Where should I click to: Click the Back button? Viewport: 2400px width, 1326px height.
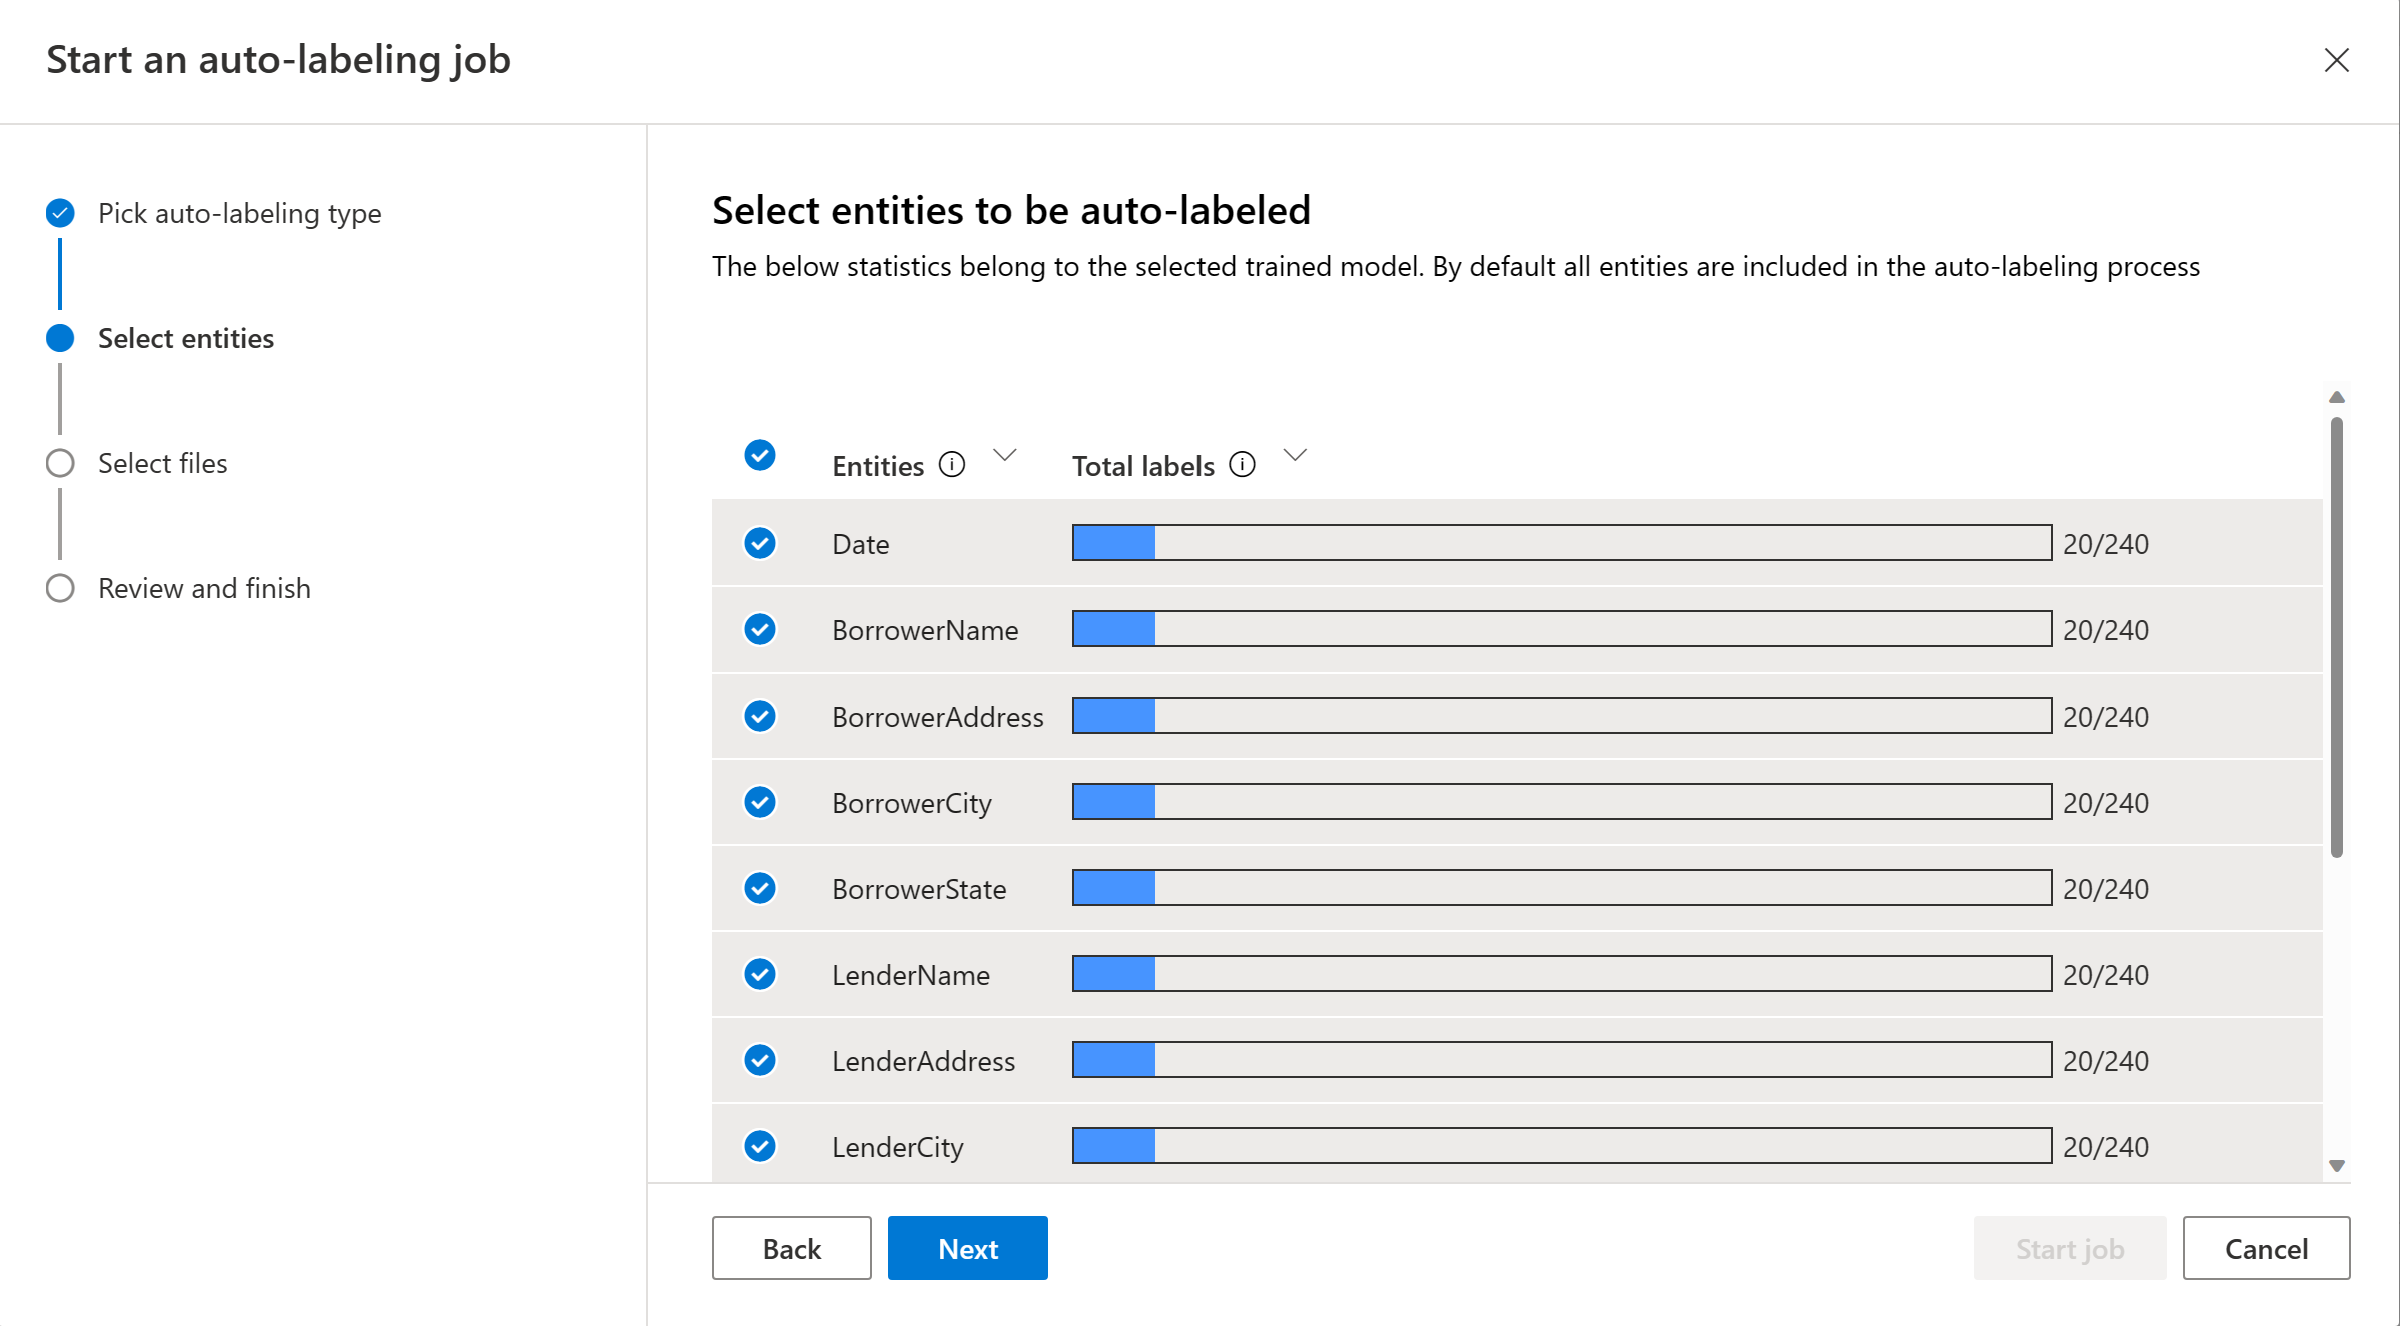pyautogui.click(x=791, y=1248)
